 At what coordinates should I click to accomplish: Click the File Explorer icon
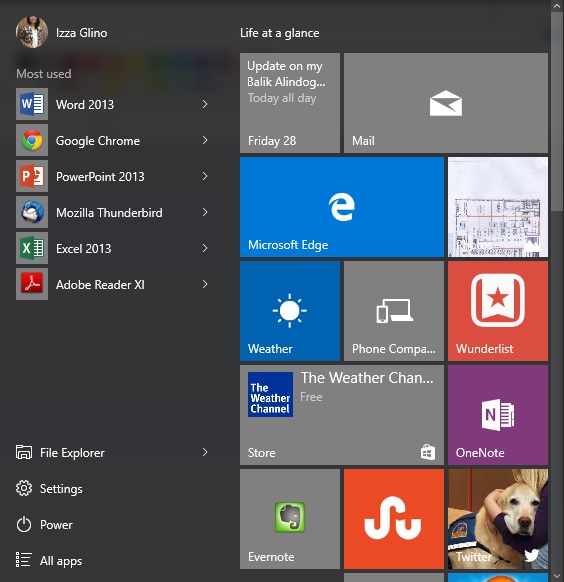(x=24, y=452)
